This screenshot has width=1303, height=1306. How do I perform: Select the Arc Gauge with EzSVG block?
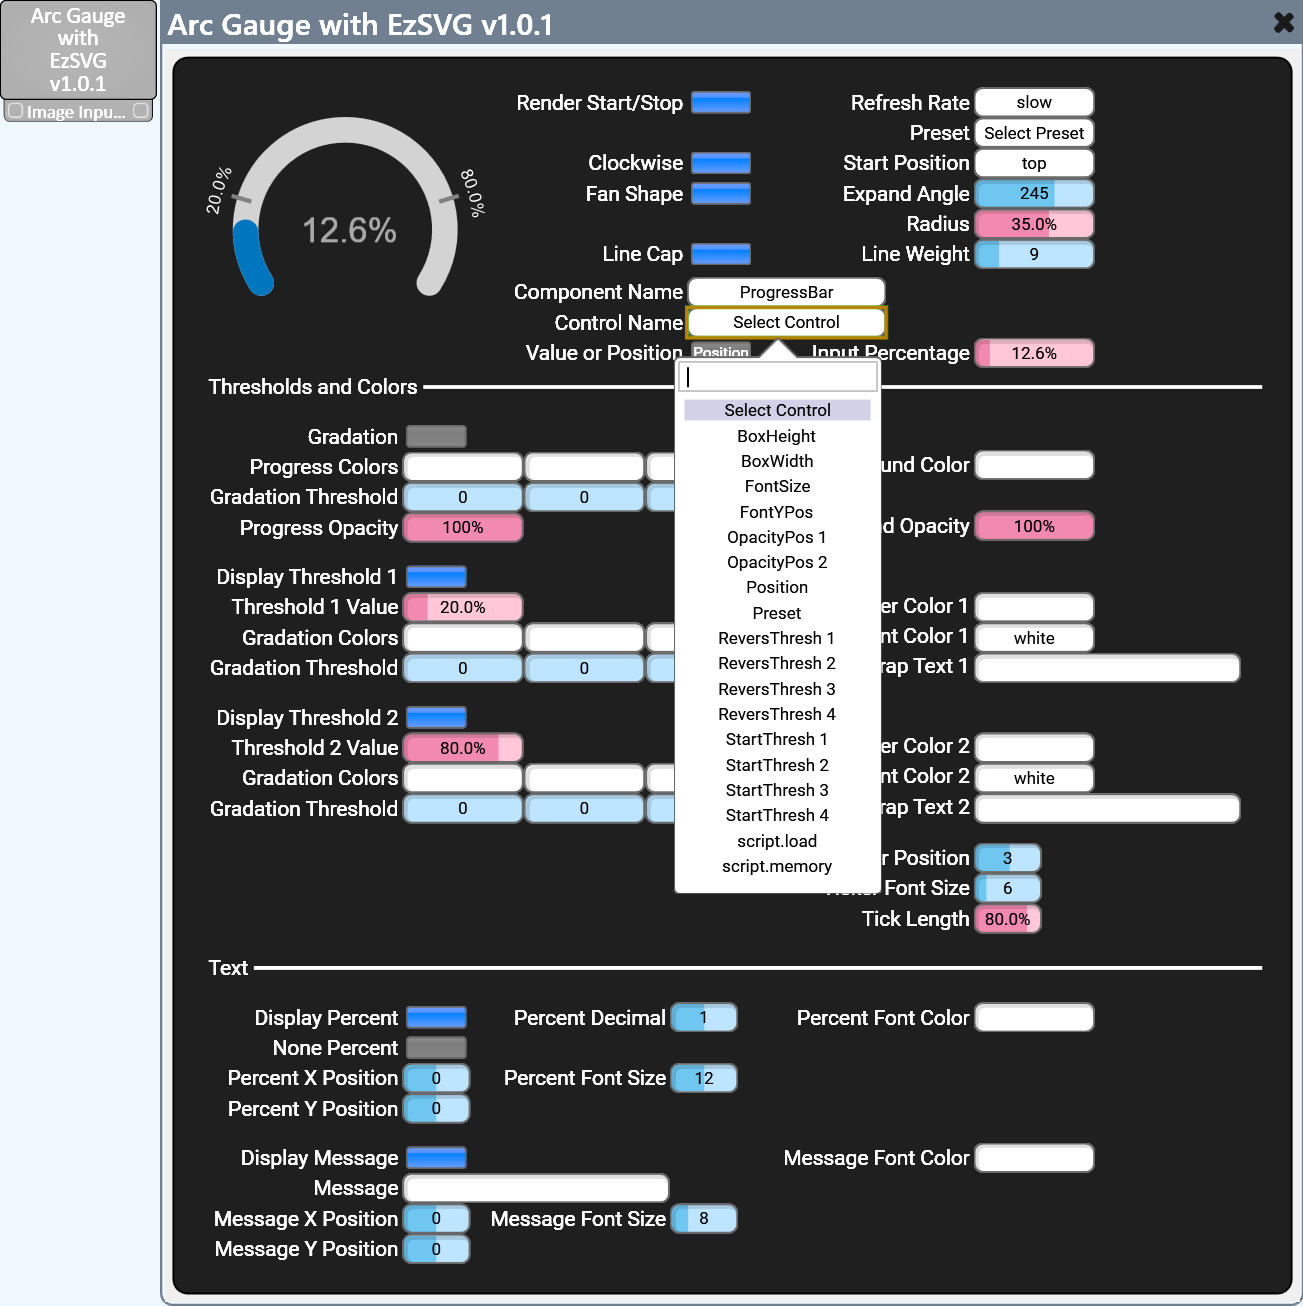tap(78, 49)
